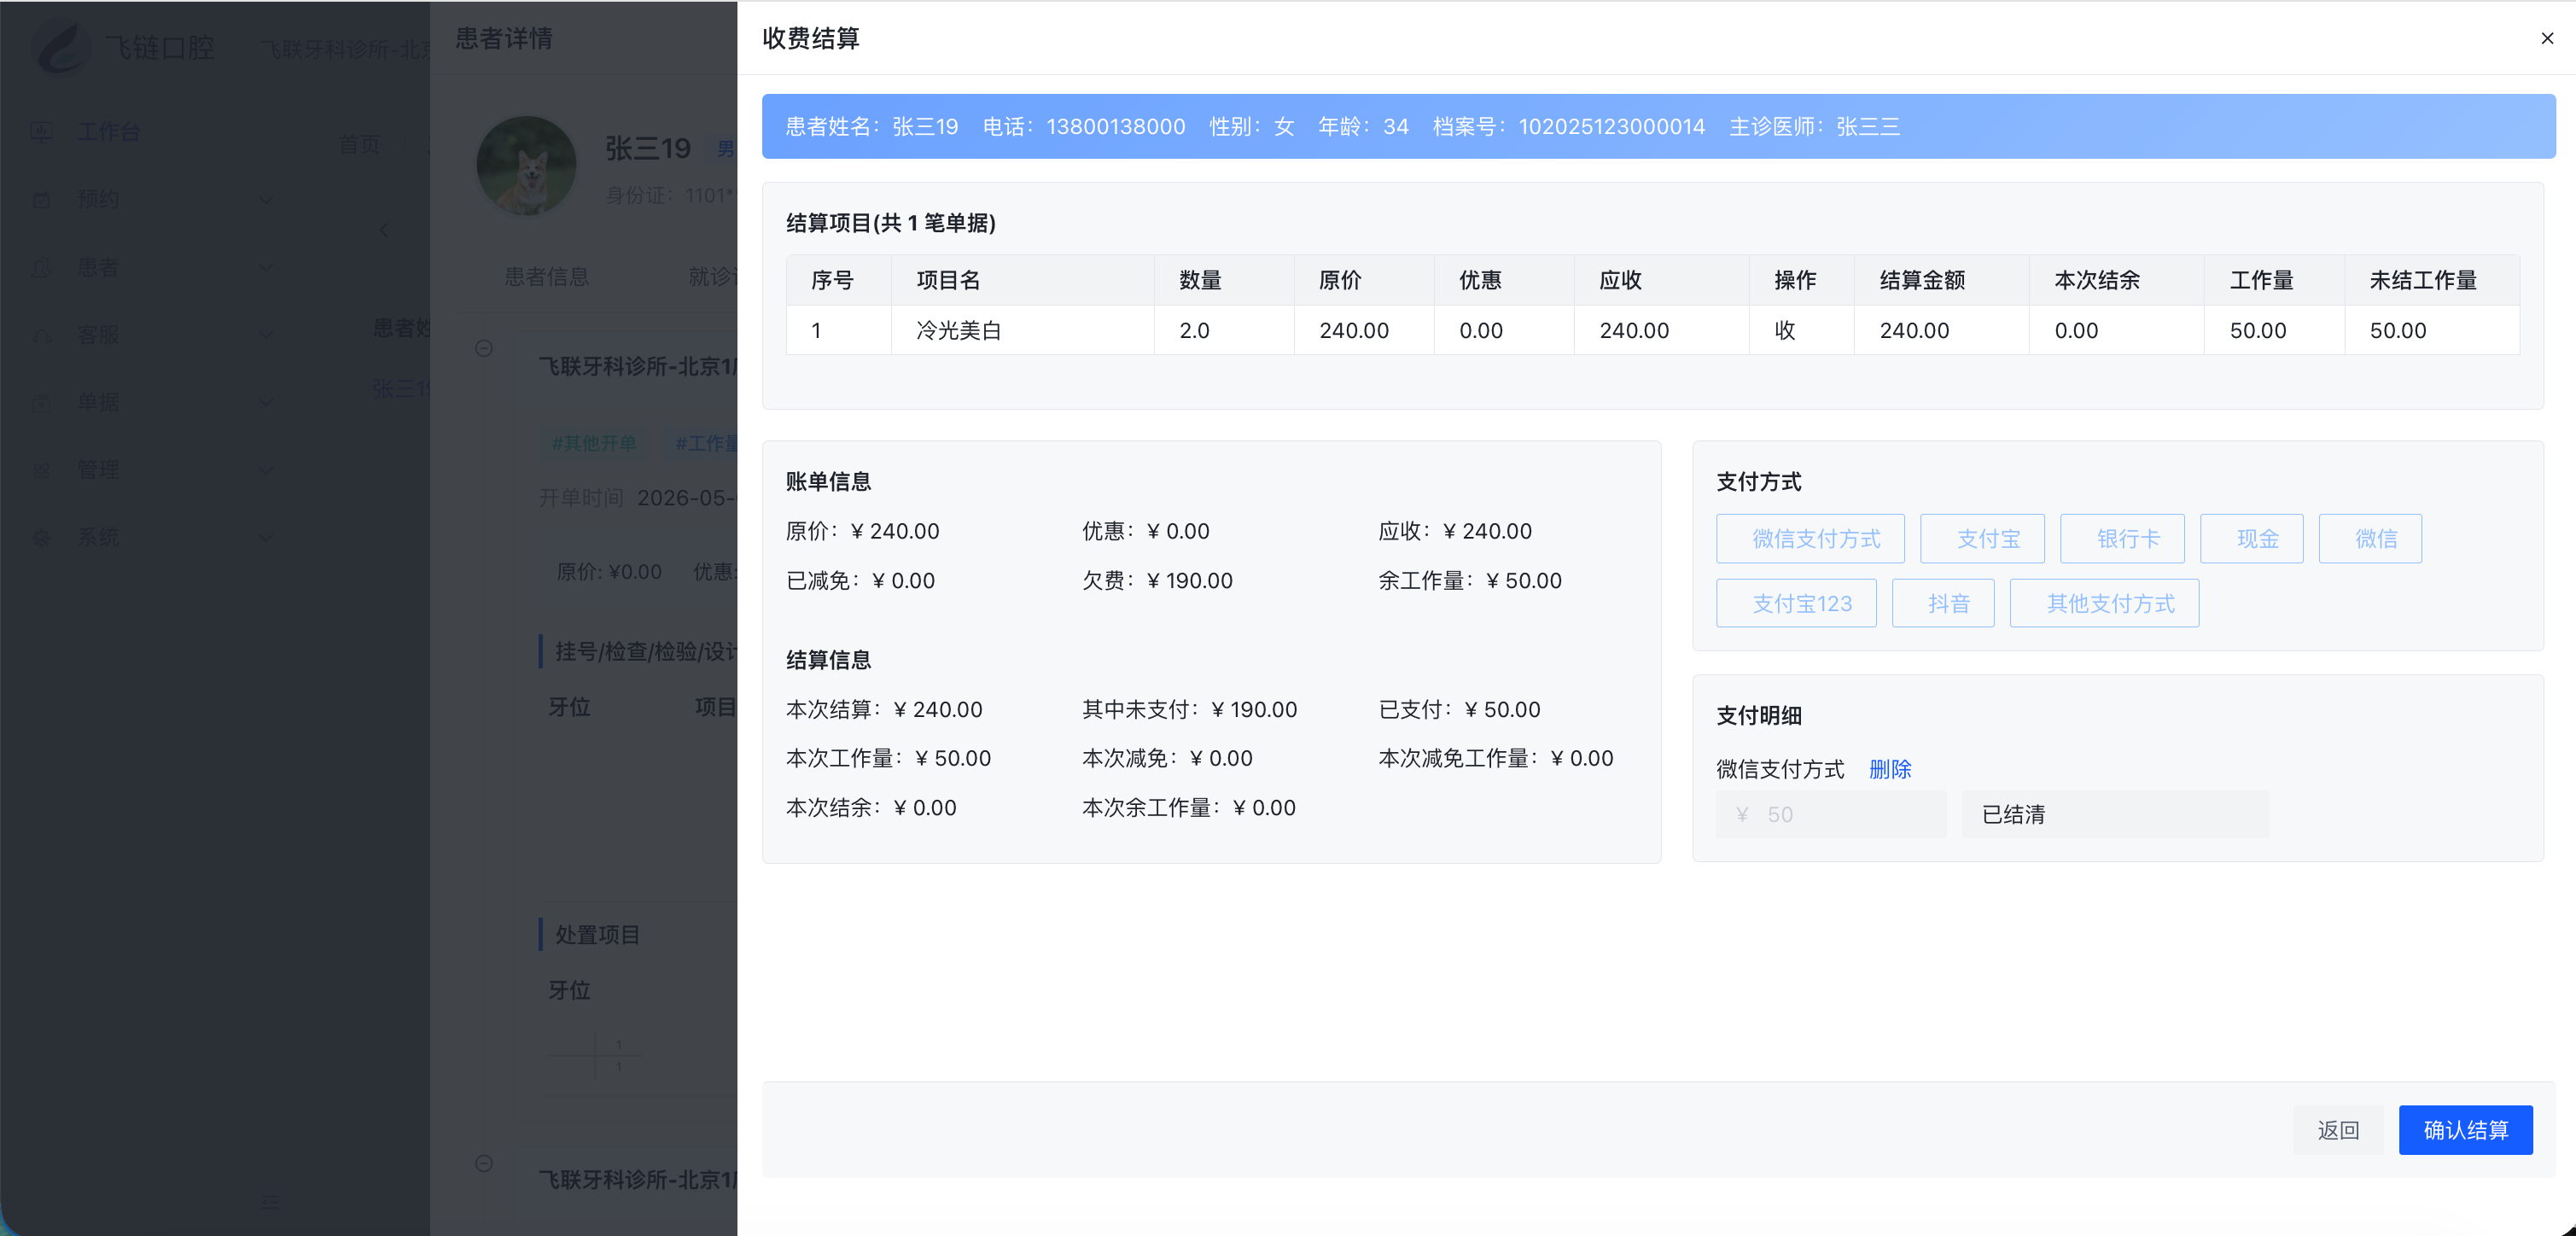Screen dimensions: 2576x1236
Task: Click the 预约 calendar sidebar icon
Action: [x=41, y=199]
